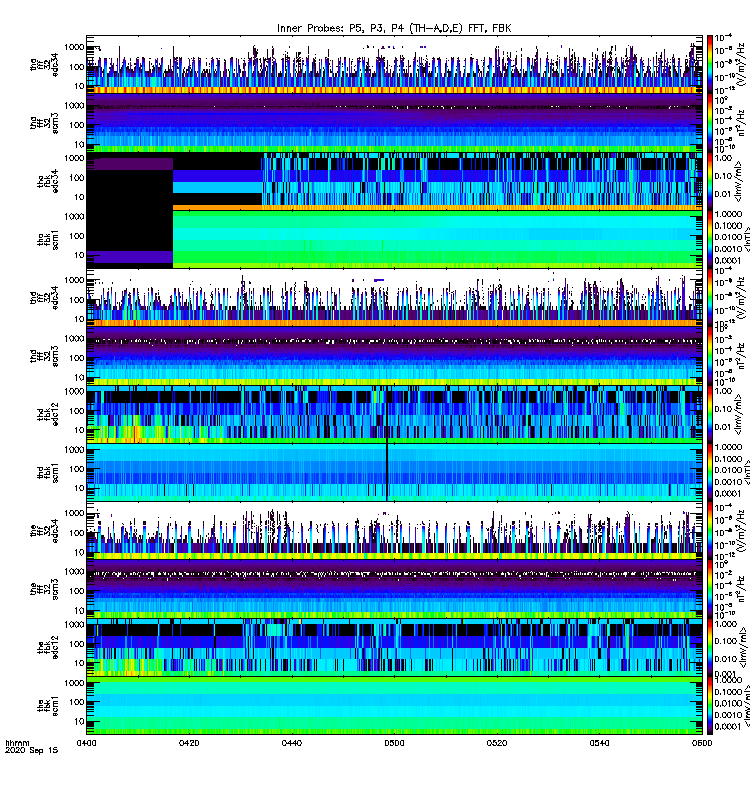
Task: Select the 0500 time tick label
Action: pyautogui.click(x=394, y=743)
